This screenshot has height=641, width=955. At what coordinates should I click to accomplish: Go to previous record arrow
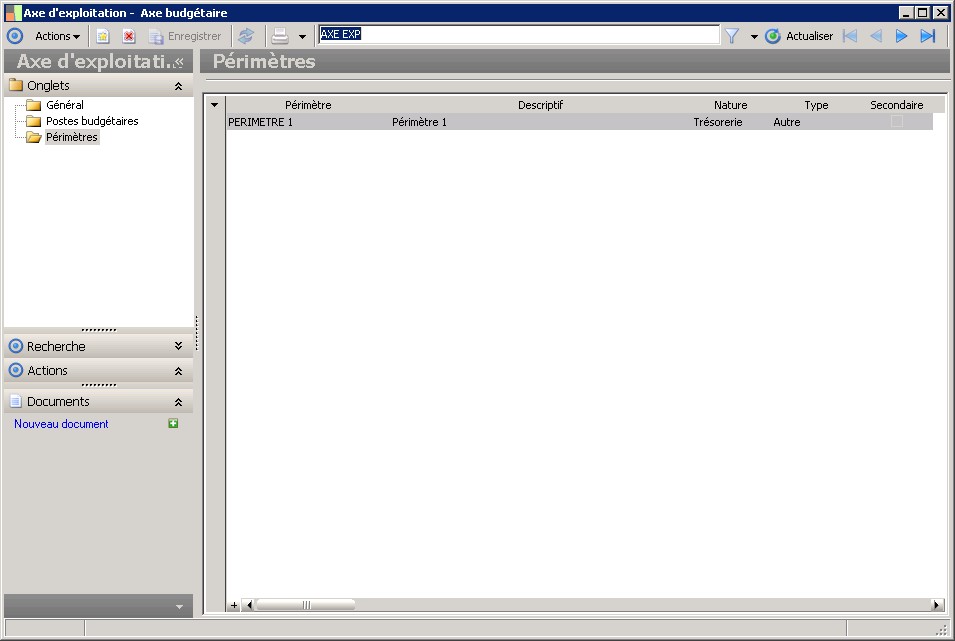[x=876, y=36]
